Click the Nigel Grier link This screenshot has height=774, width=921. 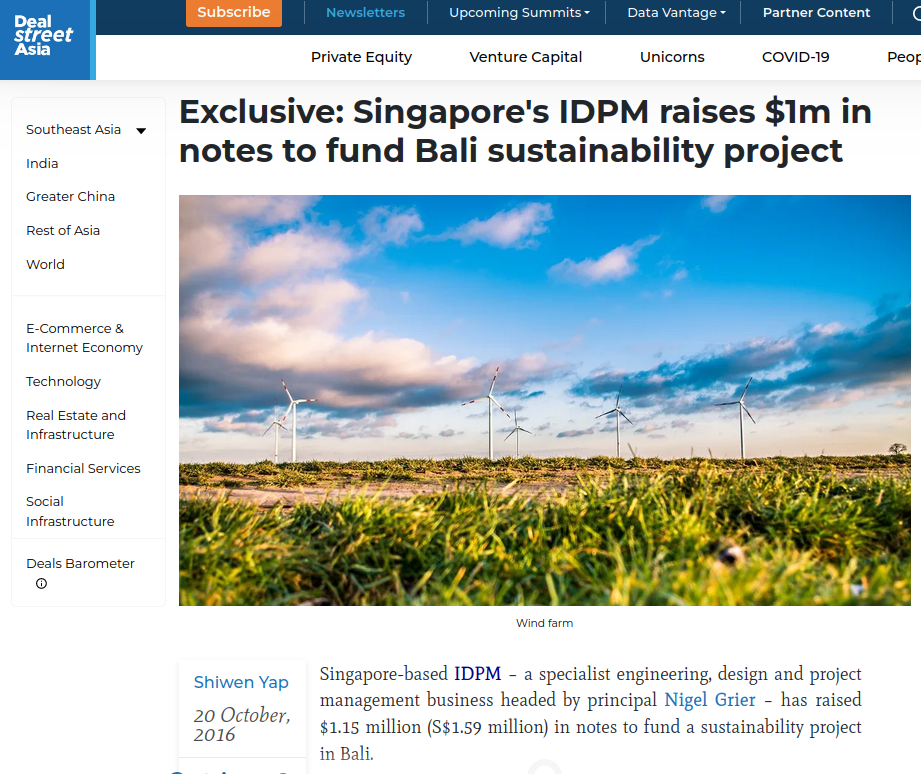point(710,700)
